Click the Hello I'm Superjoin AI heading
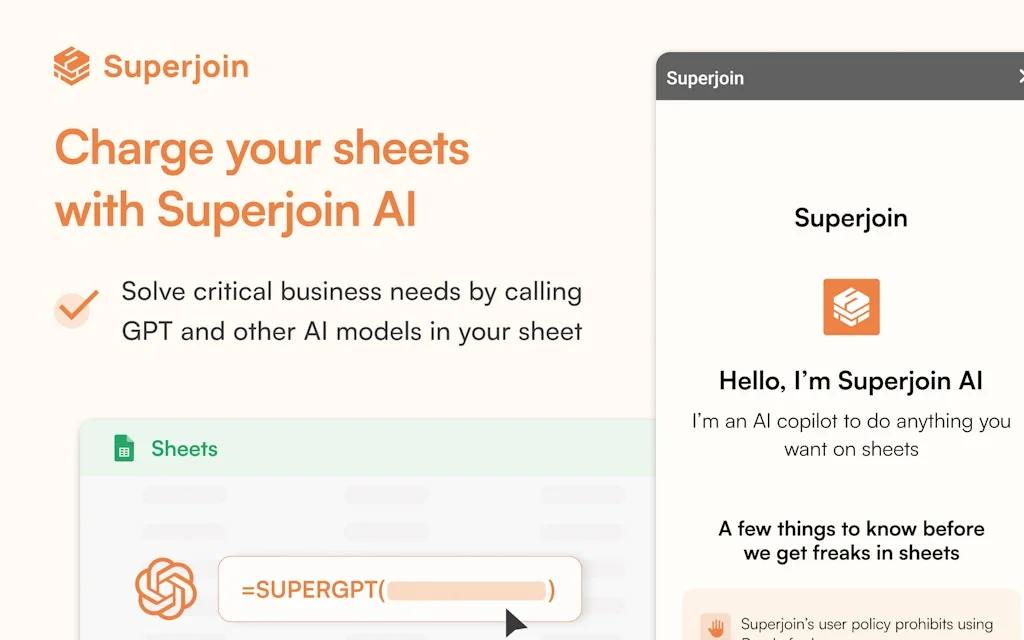Image resolution: width=1024 pixels, height=640 pixels. (x=850, y=381)
